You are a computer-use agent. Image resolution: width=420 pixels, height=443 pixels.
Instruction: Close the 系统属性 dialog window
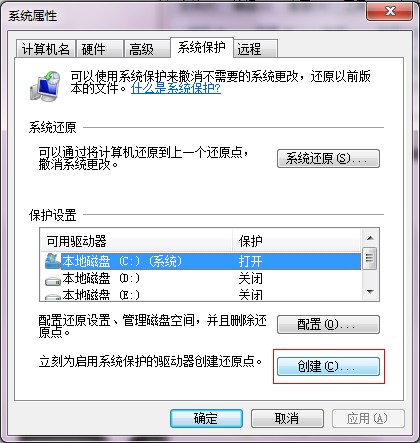pyautogui.click(x=389, y=11)
